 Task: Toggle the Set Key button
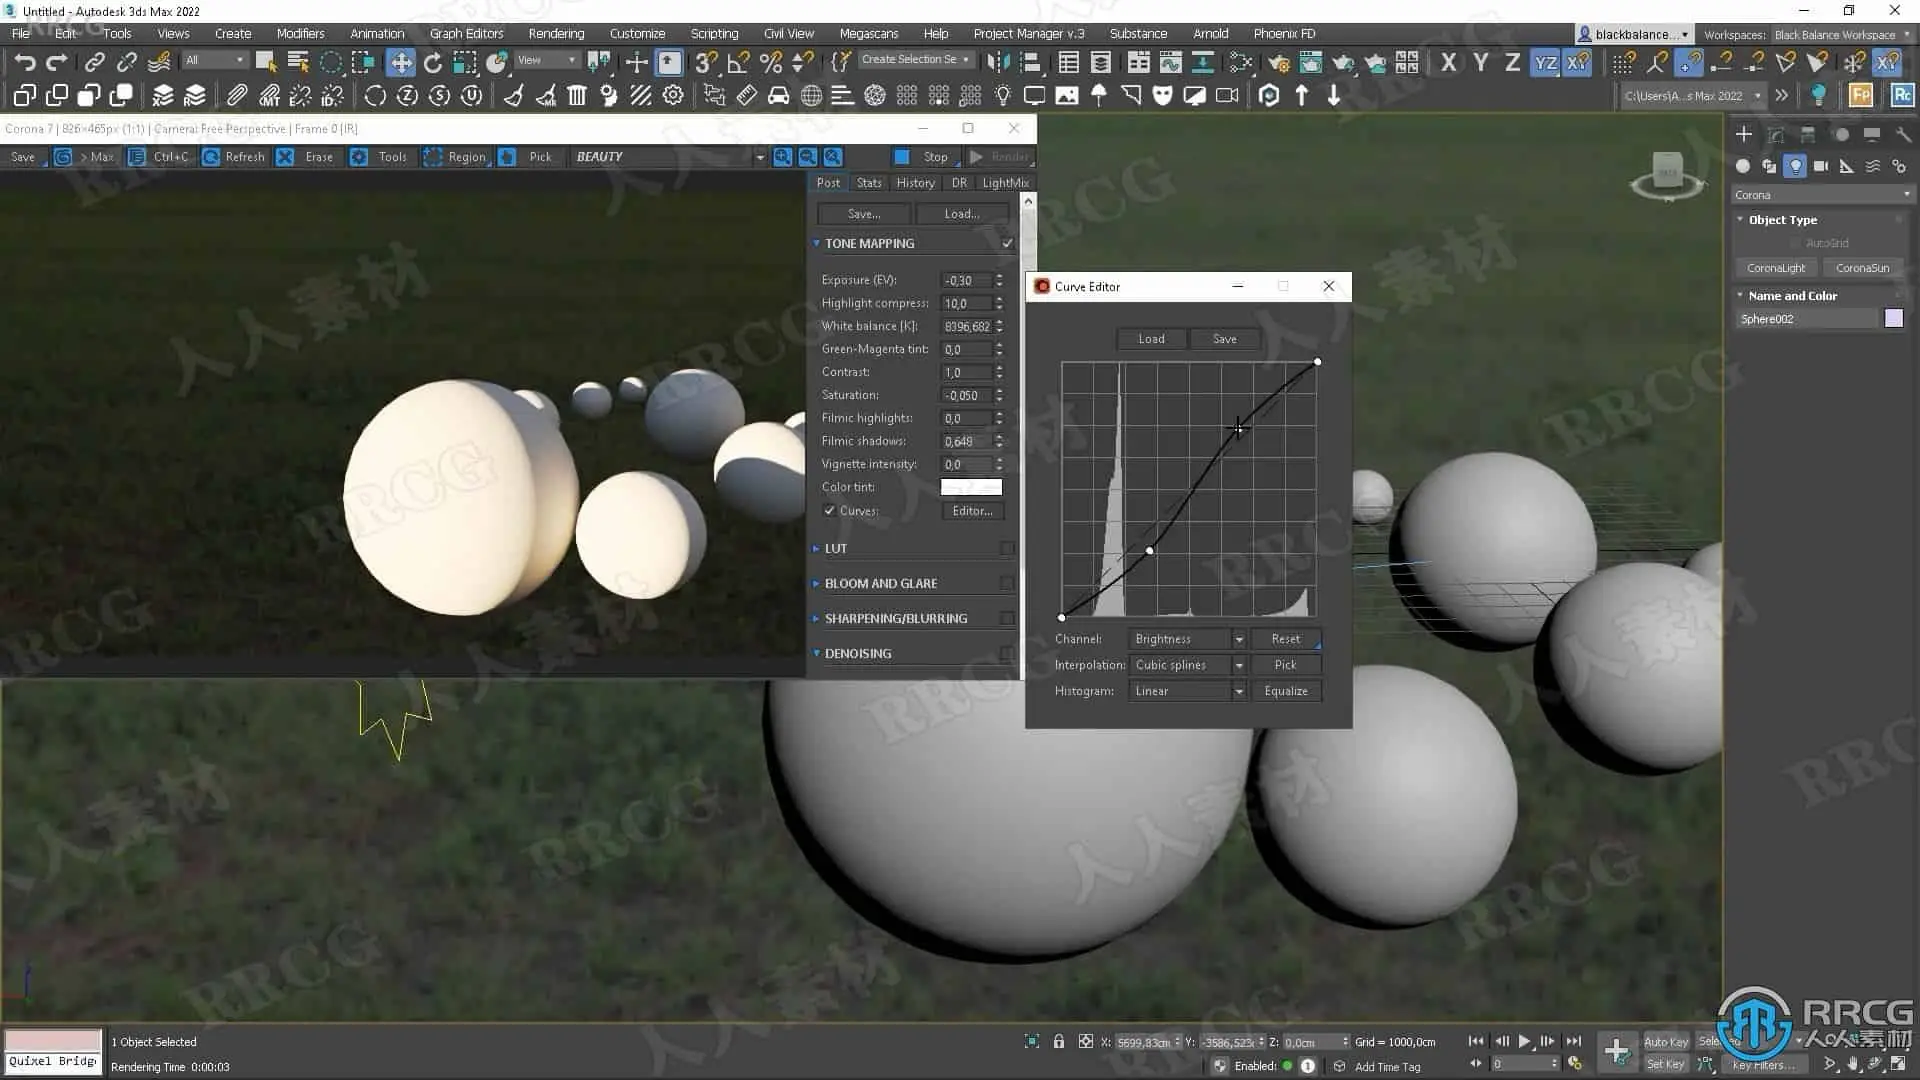tap(1665, 1064)
